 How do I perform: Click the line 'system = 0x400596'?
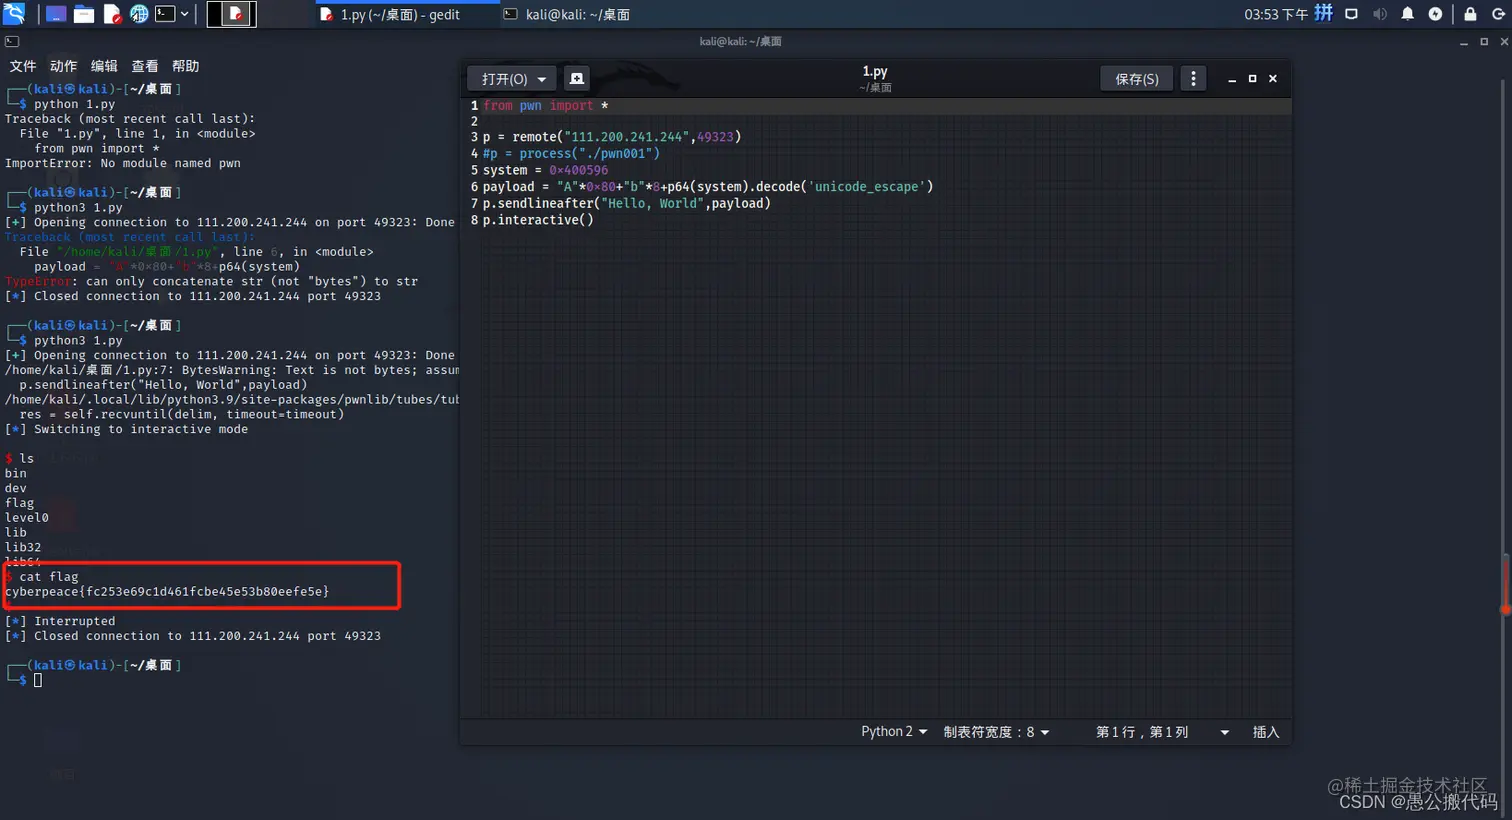545,170
